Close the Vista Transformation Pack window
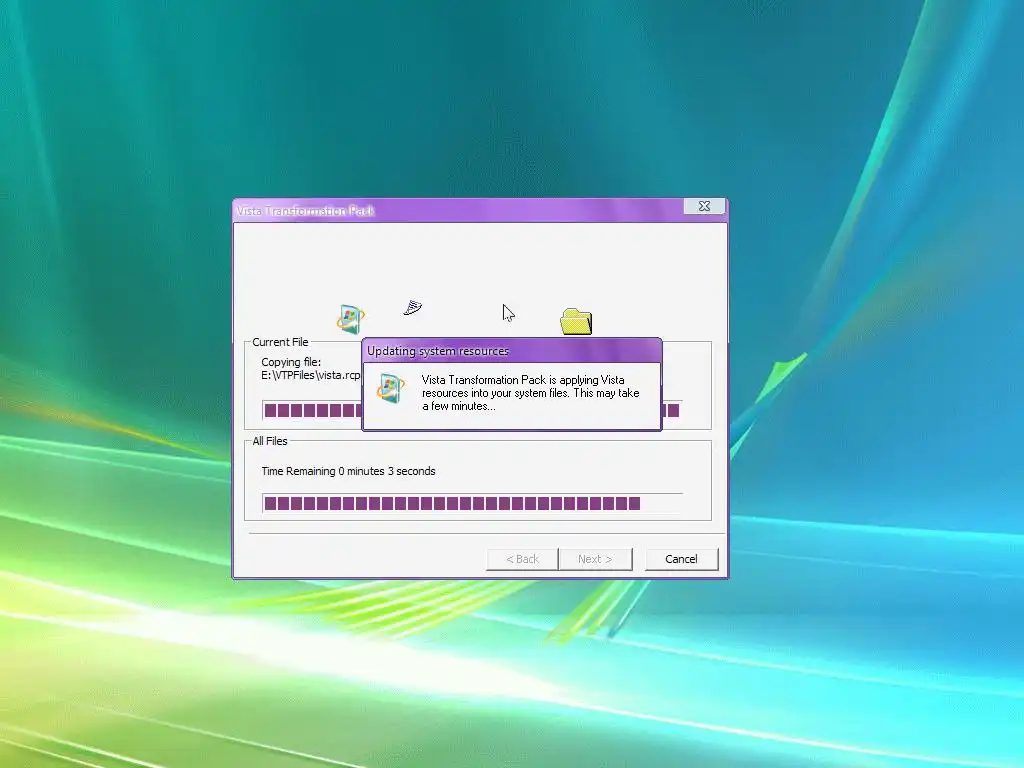 704,206
